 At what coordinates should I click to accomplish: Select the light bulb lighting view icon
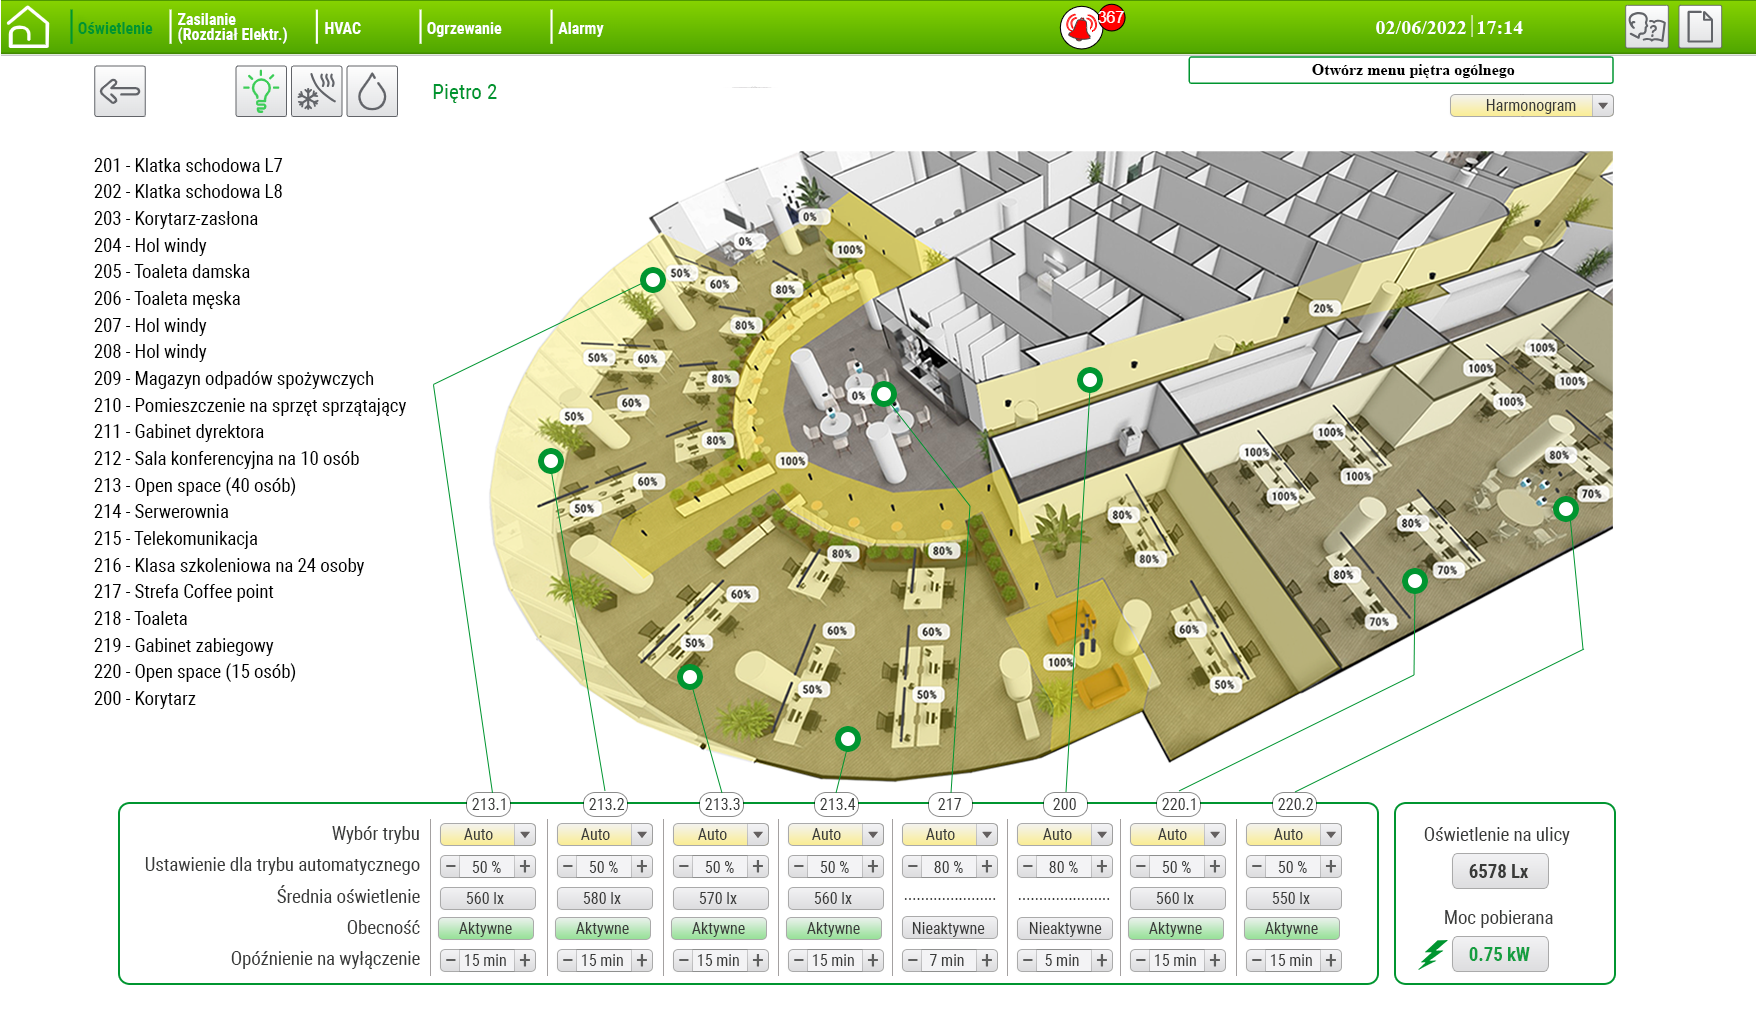click(x=261, y=92)
